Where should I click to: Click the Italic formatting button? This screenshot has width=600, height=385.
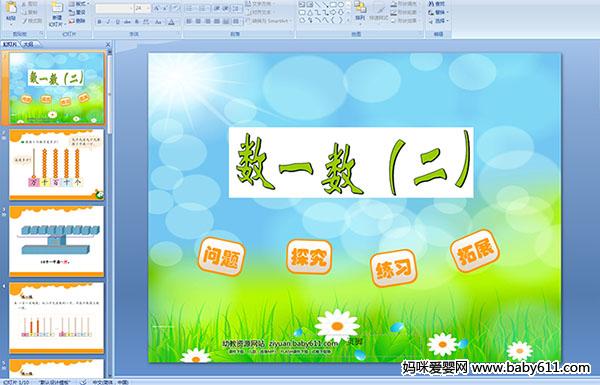tap(108, 22)
